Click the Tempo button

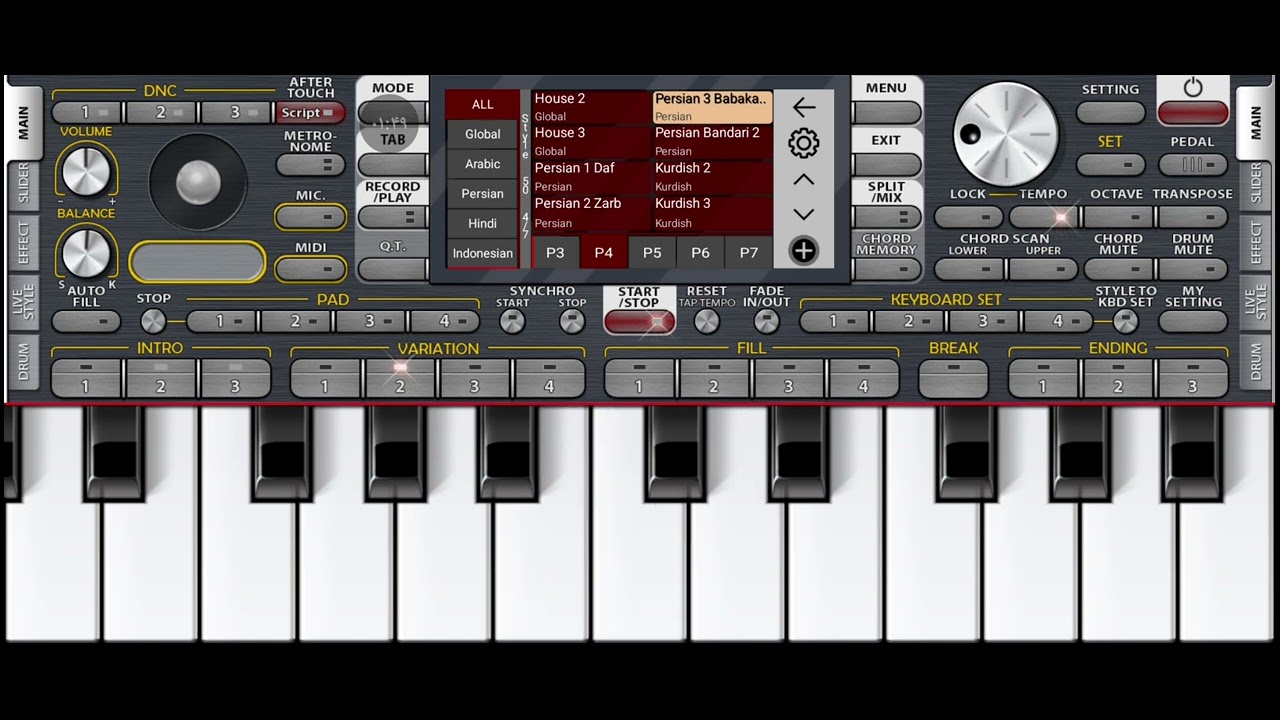tap(1043, 217)
